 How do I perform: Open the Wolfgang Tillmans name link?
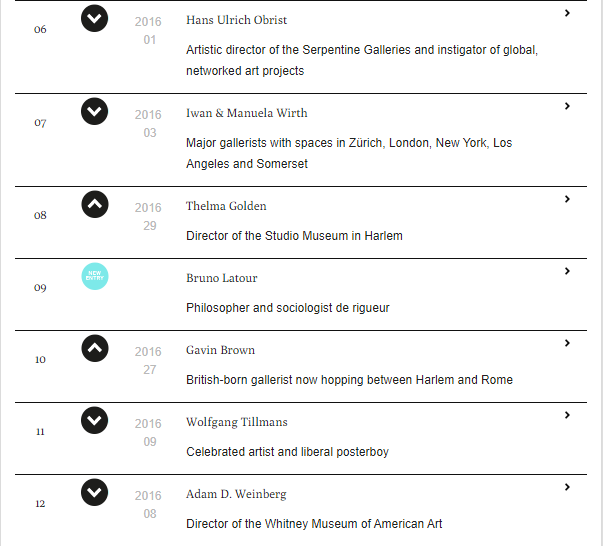pos(235,423)
